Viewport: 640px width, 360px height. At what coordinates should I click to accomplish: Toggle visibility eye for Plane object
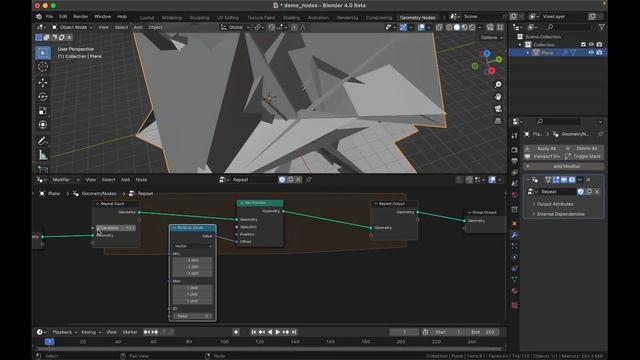point(591,53)
